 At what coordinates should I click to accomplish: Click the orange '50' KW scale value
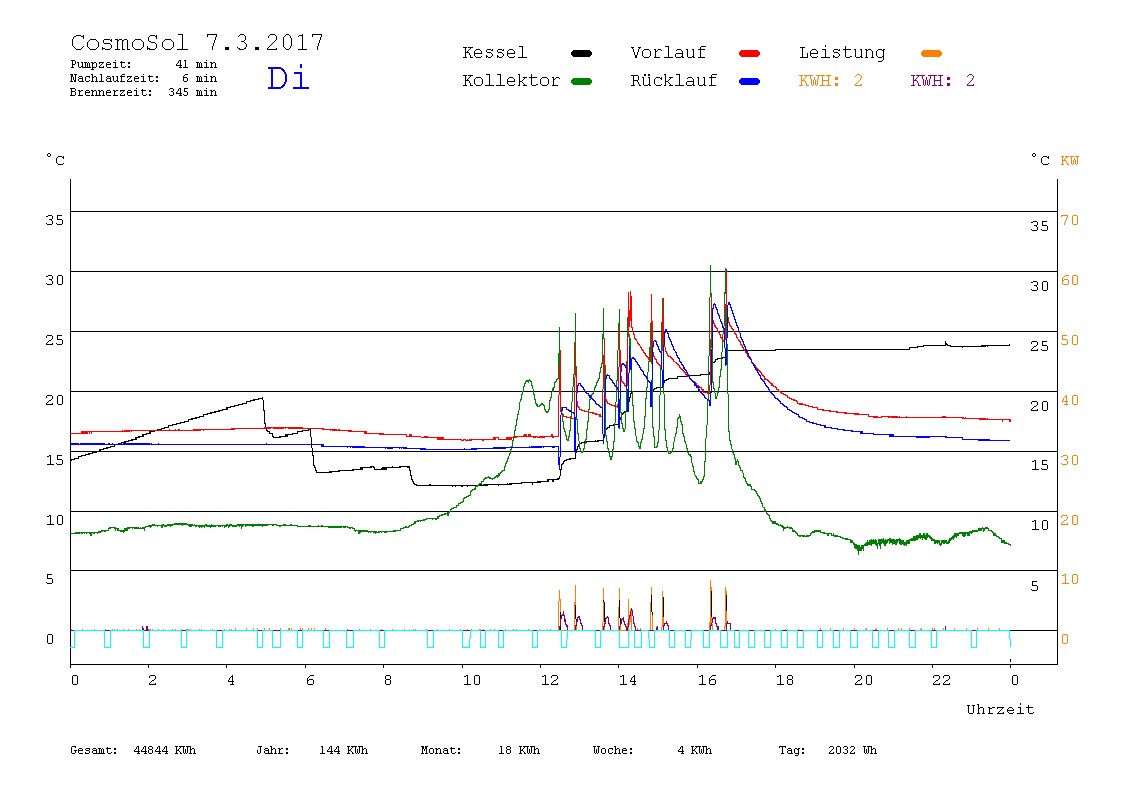[1070, 340]
